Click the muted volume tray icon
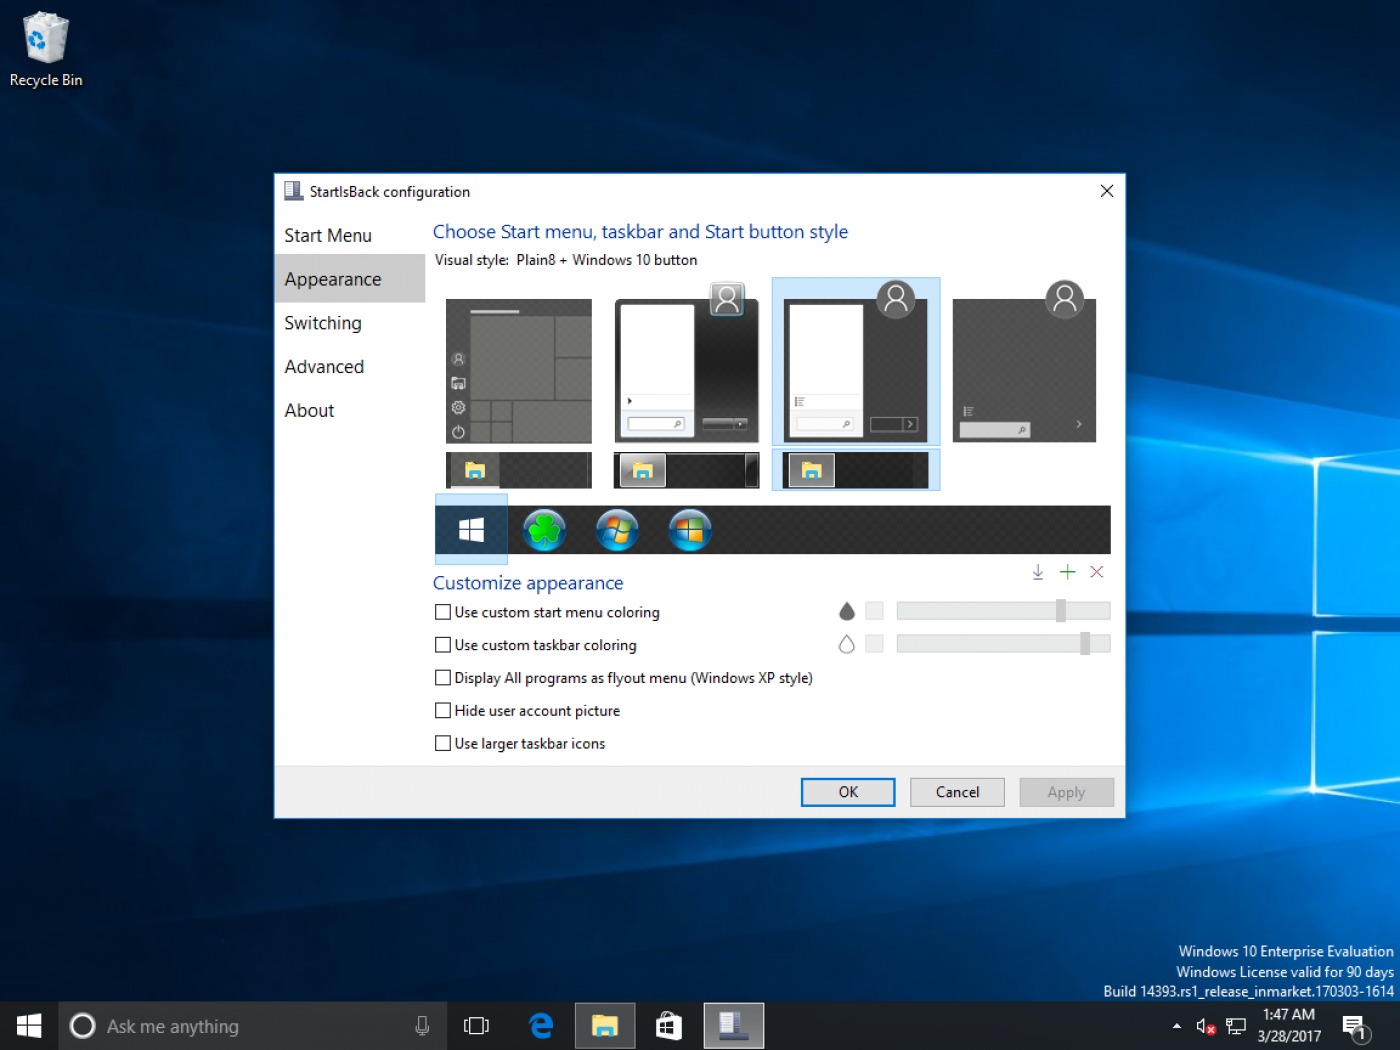1400x1050 pixels. pyautogui.click(x=1206, y=1026)
